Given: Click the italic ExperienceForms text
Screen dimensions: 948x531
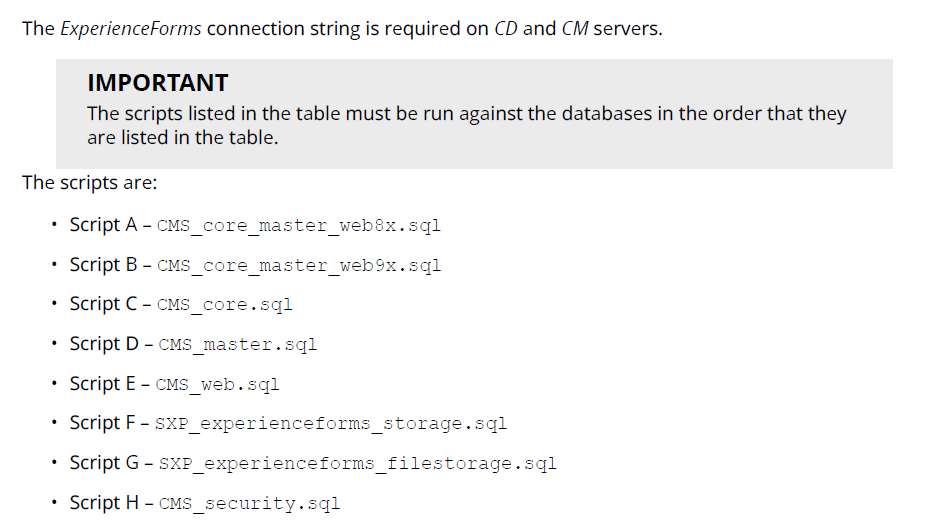Looking at the screenshot, I should coord(131,28).
